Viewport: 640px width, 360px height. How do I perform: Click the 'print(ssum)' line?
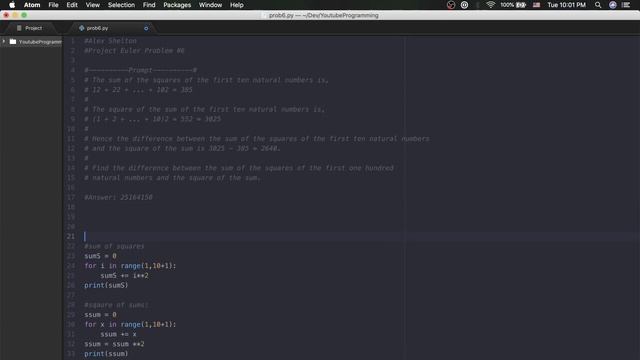106,354
